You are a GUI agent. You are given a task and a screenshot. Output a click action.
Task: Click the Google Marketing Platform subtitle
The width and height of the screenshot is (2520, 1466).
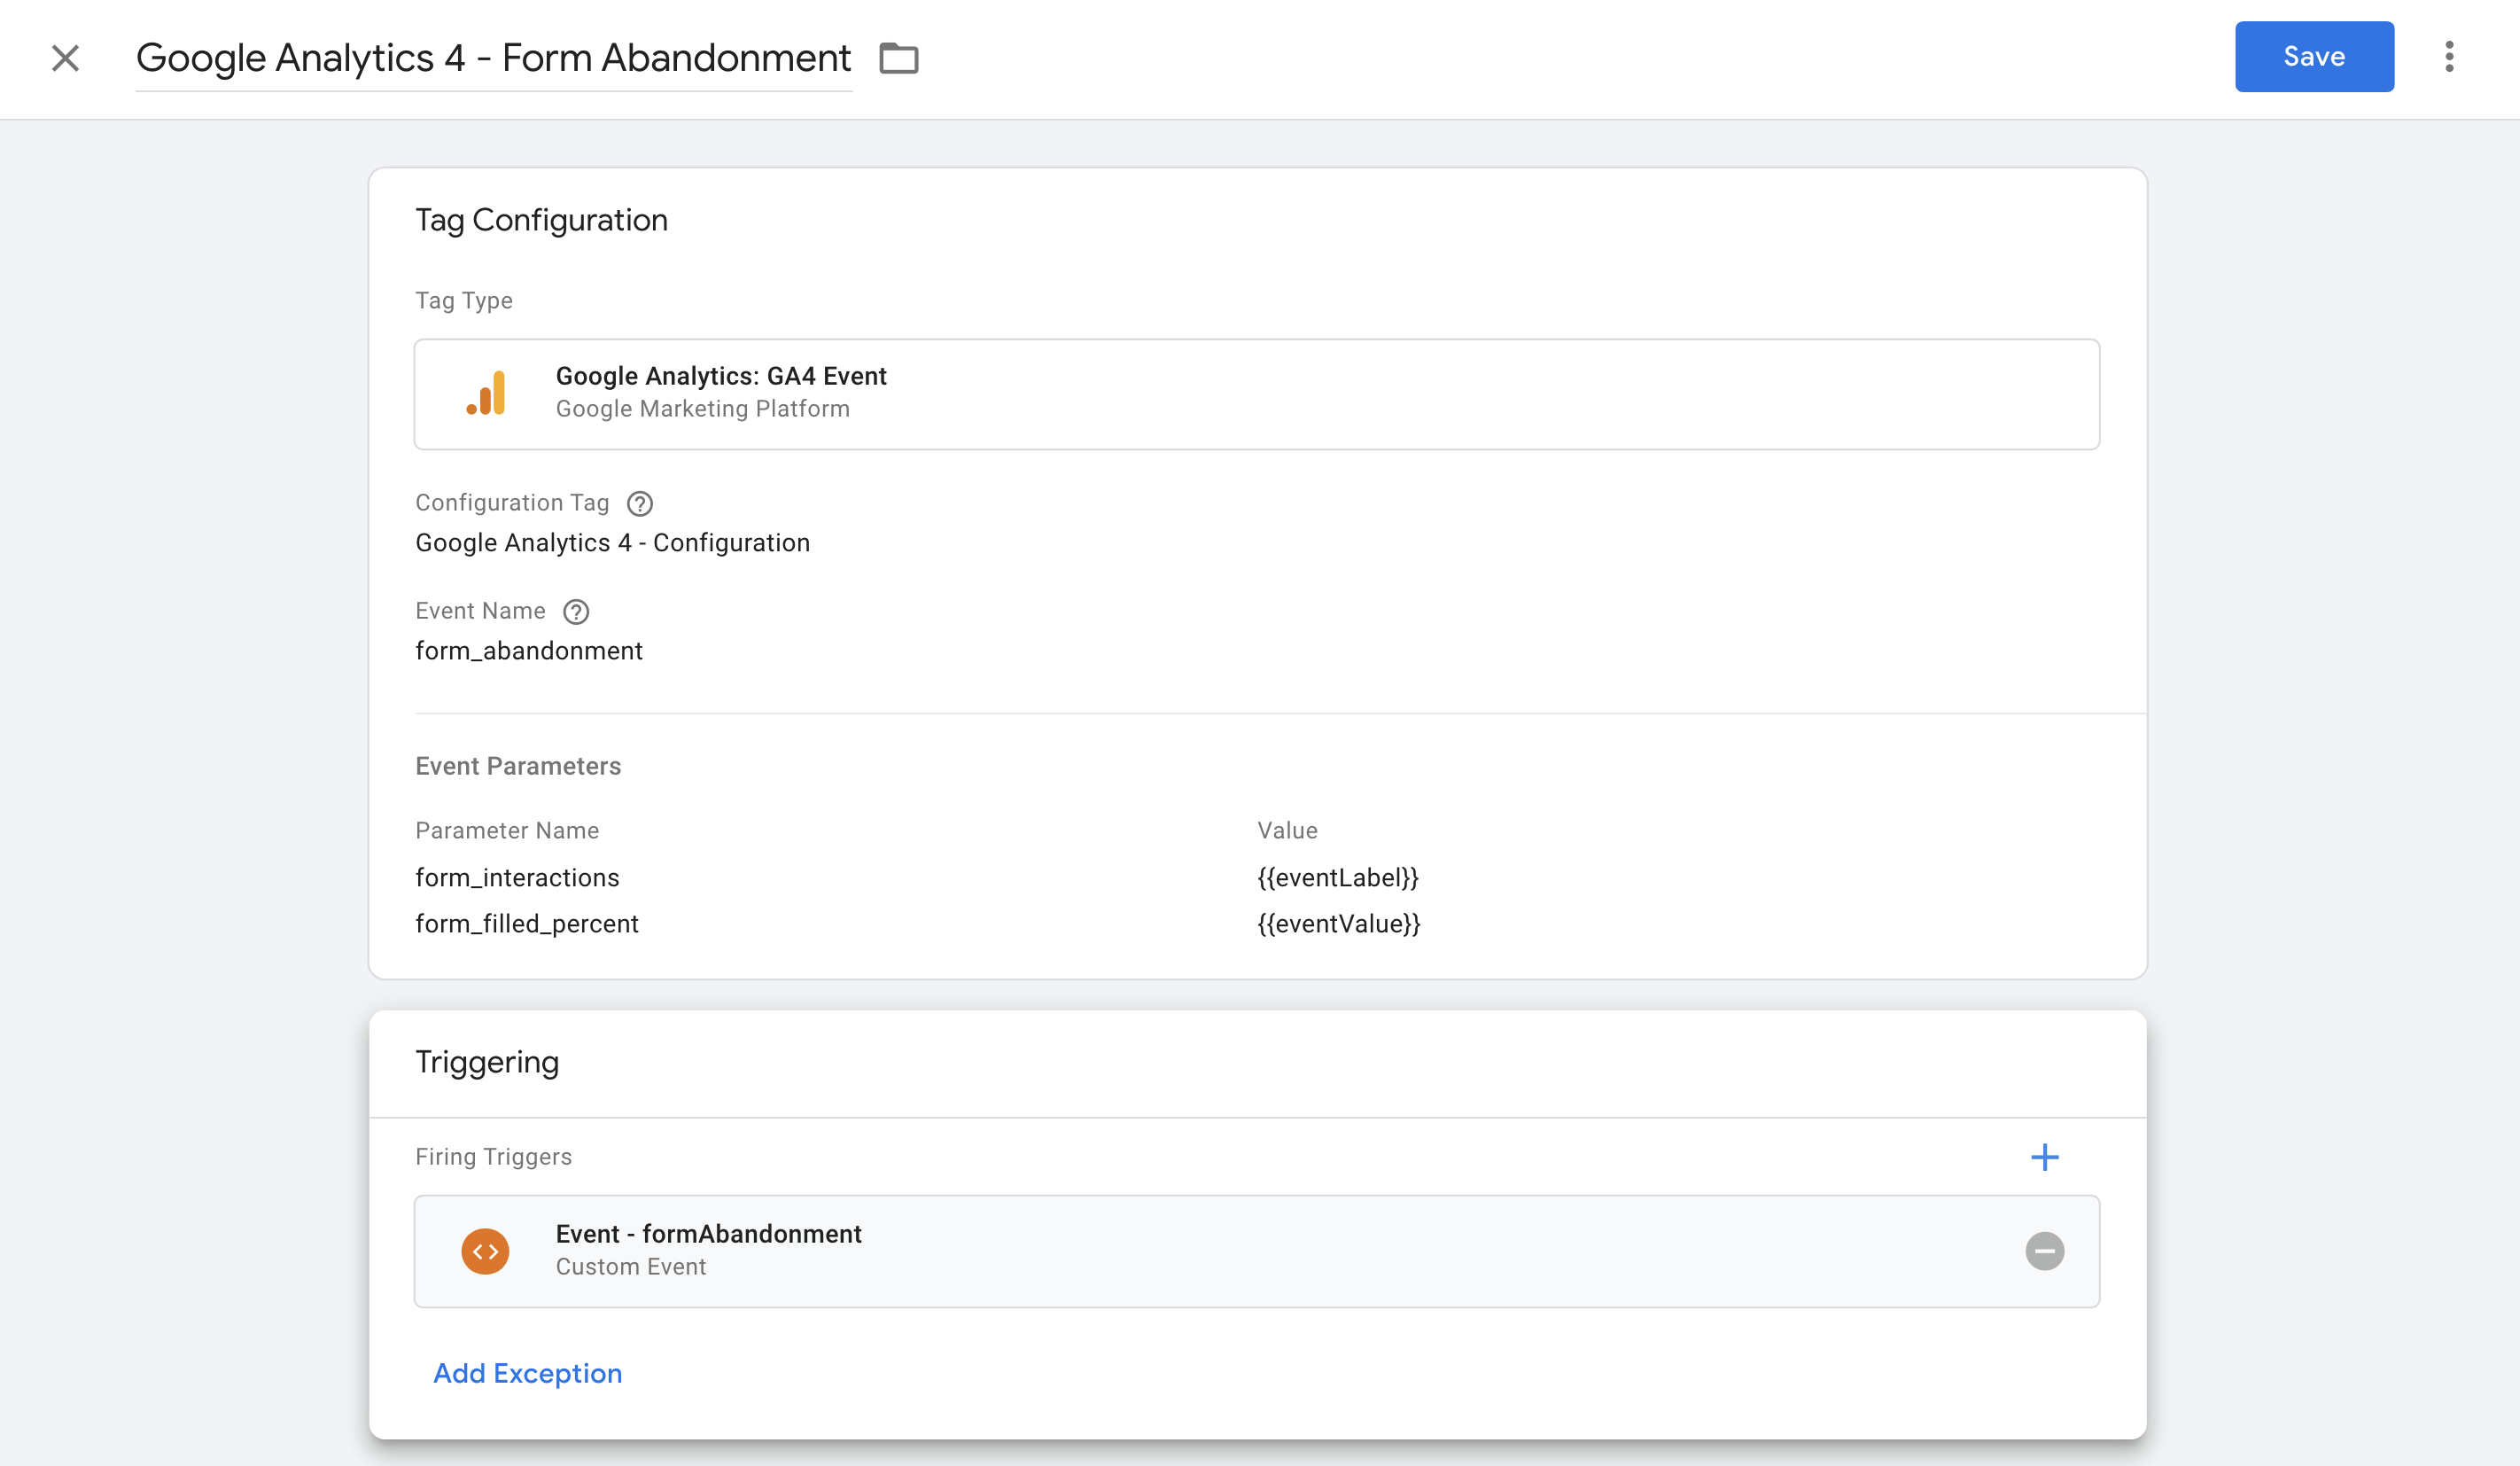[703, 409]
